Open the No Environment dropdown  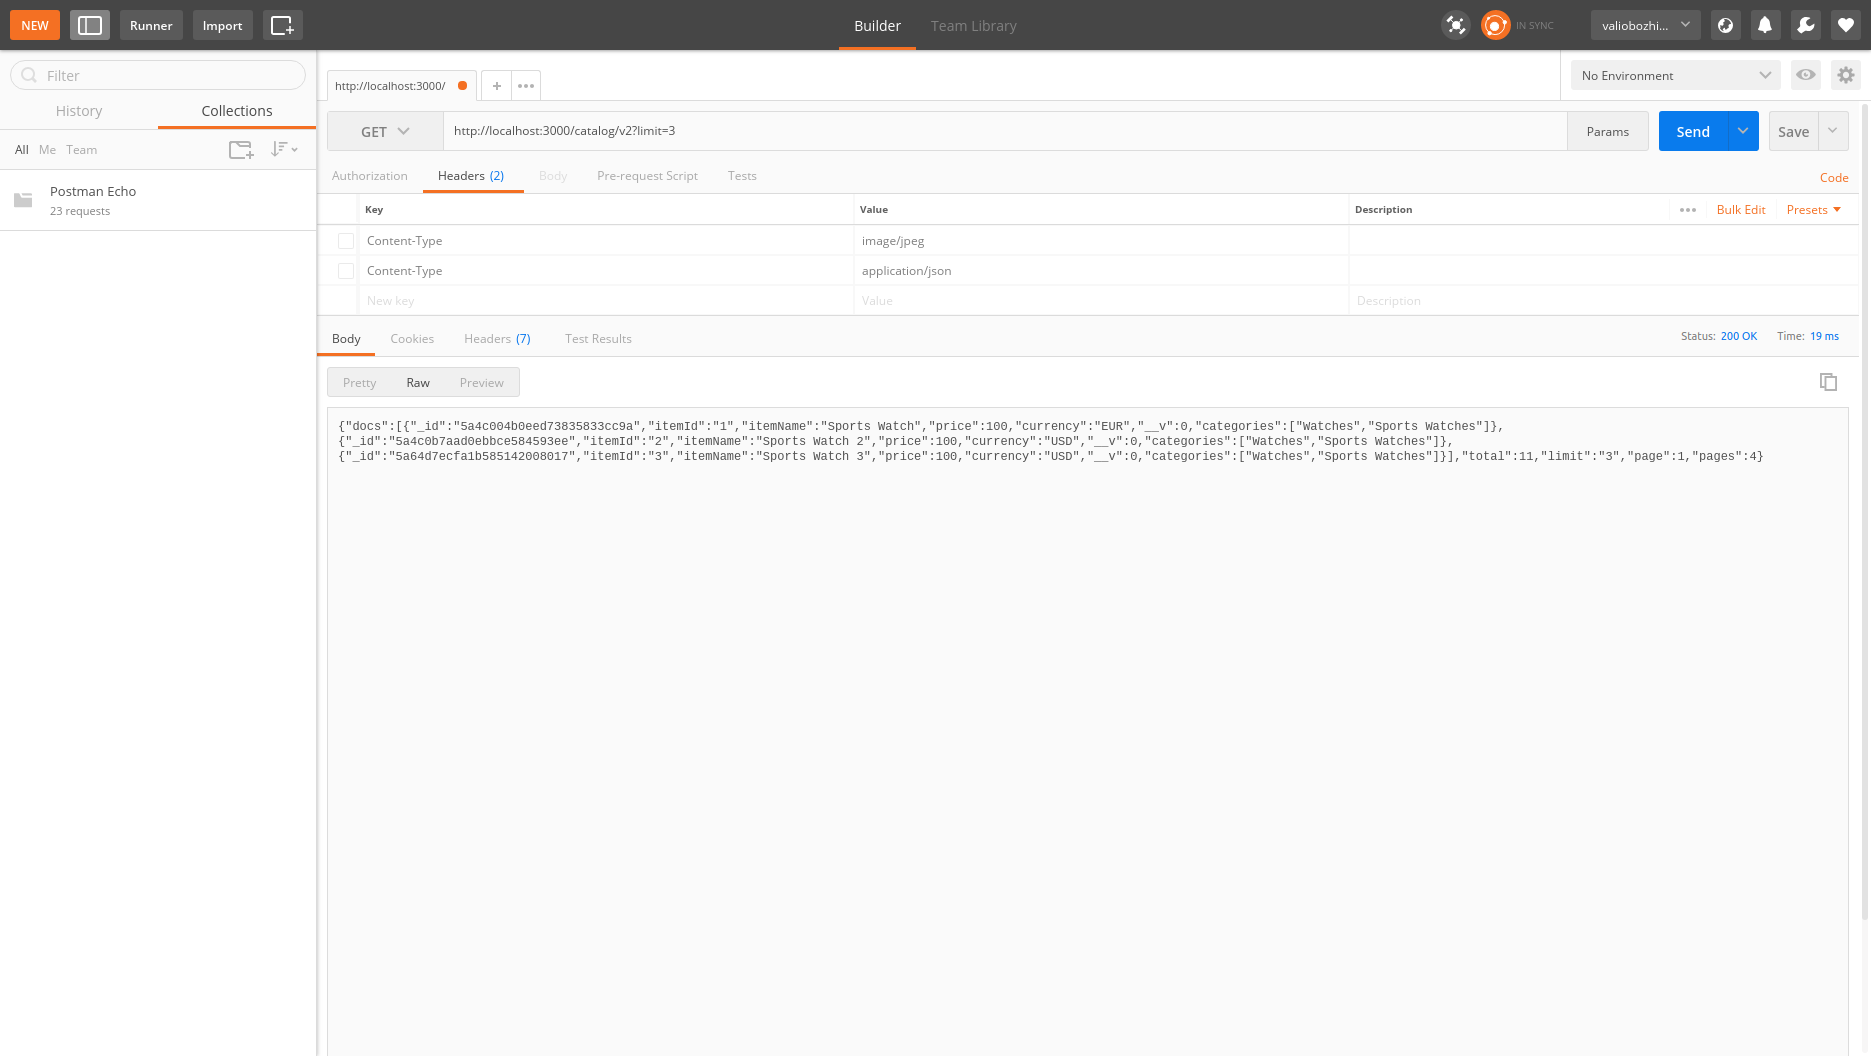pos(1676,75)
